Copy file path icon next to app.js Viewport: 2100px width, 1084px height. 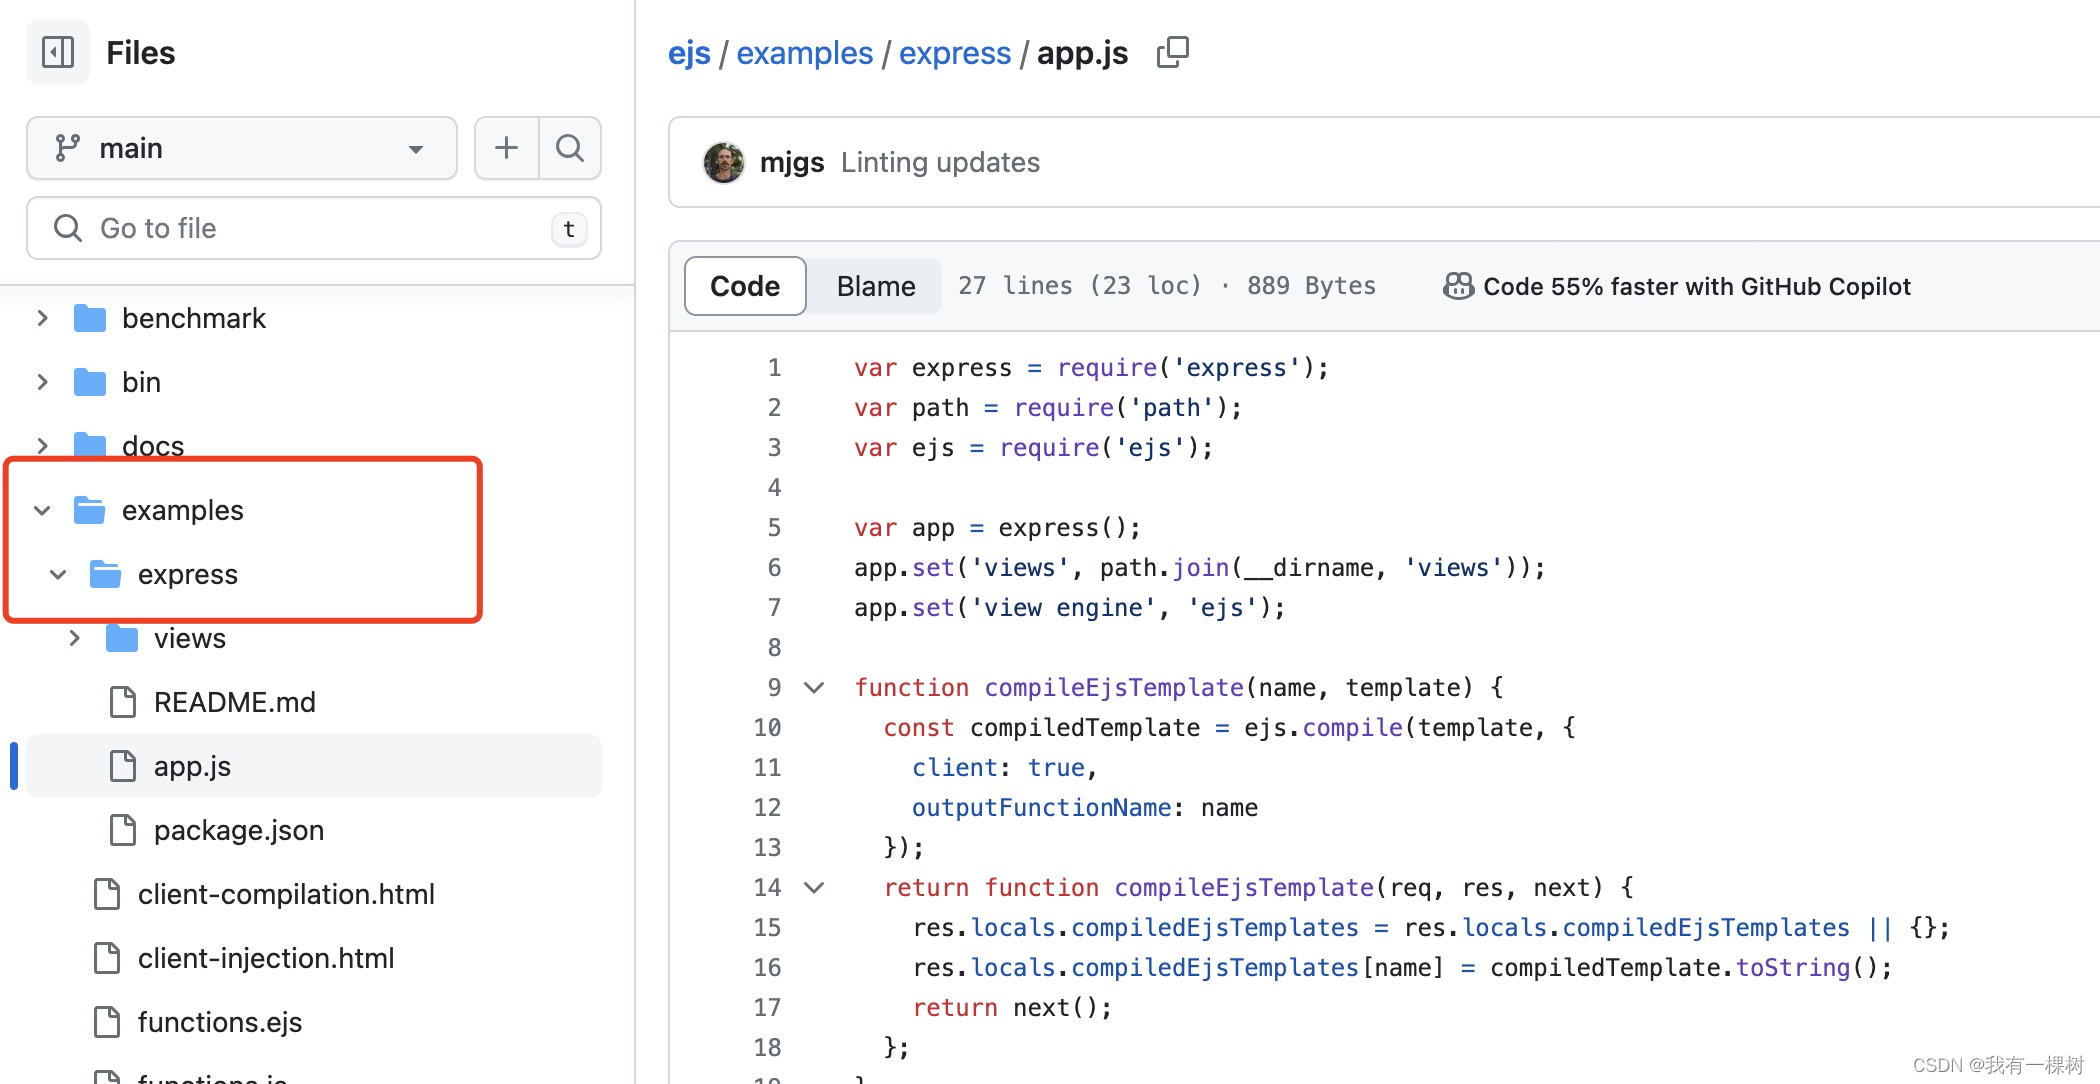(1172, 52)
